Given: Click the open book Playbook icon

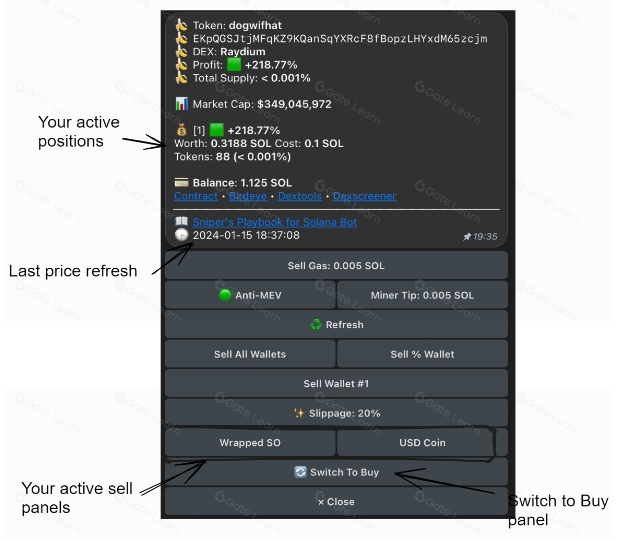Looking at the screenshot, I should coord(181,221).
